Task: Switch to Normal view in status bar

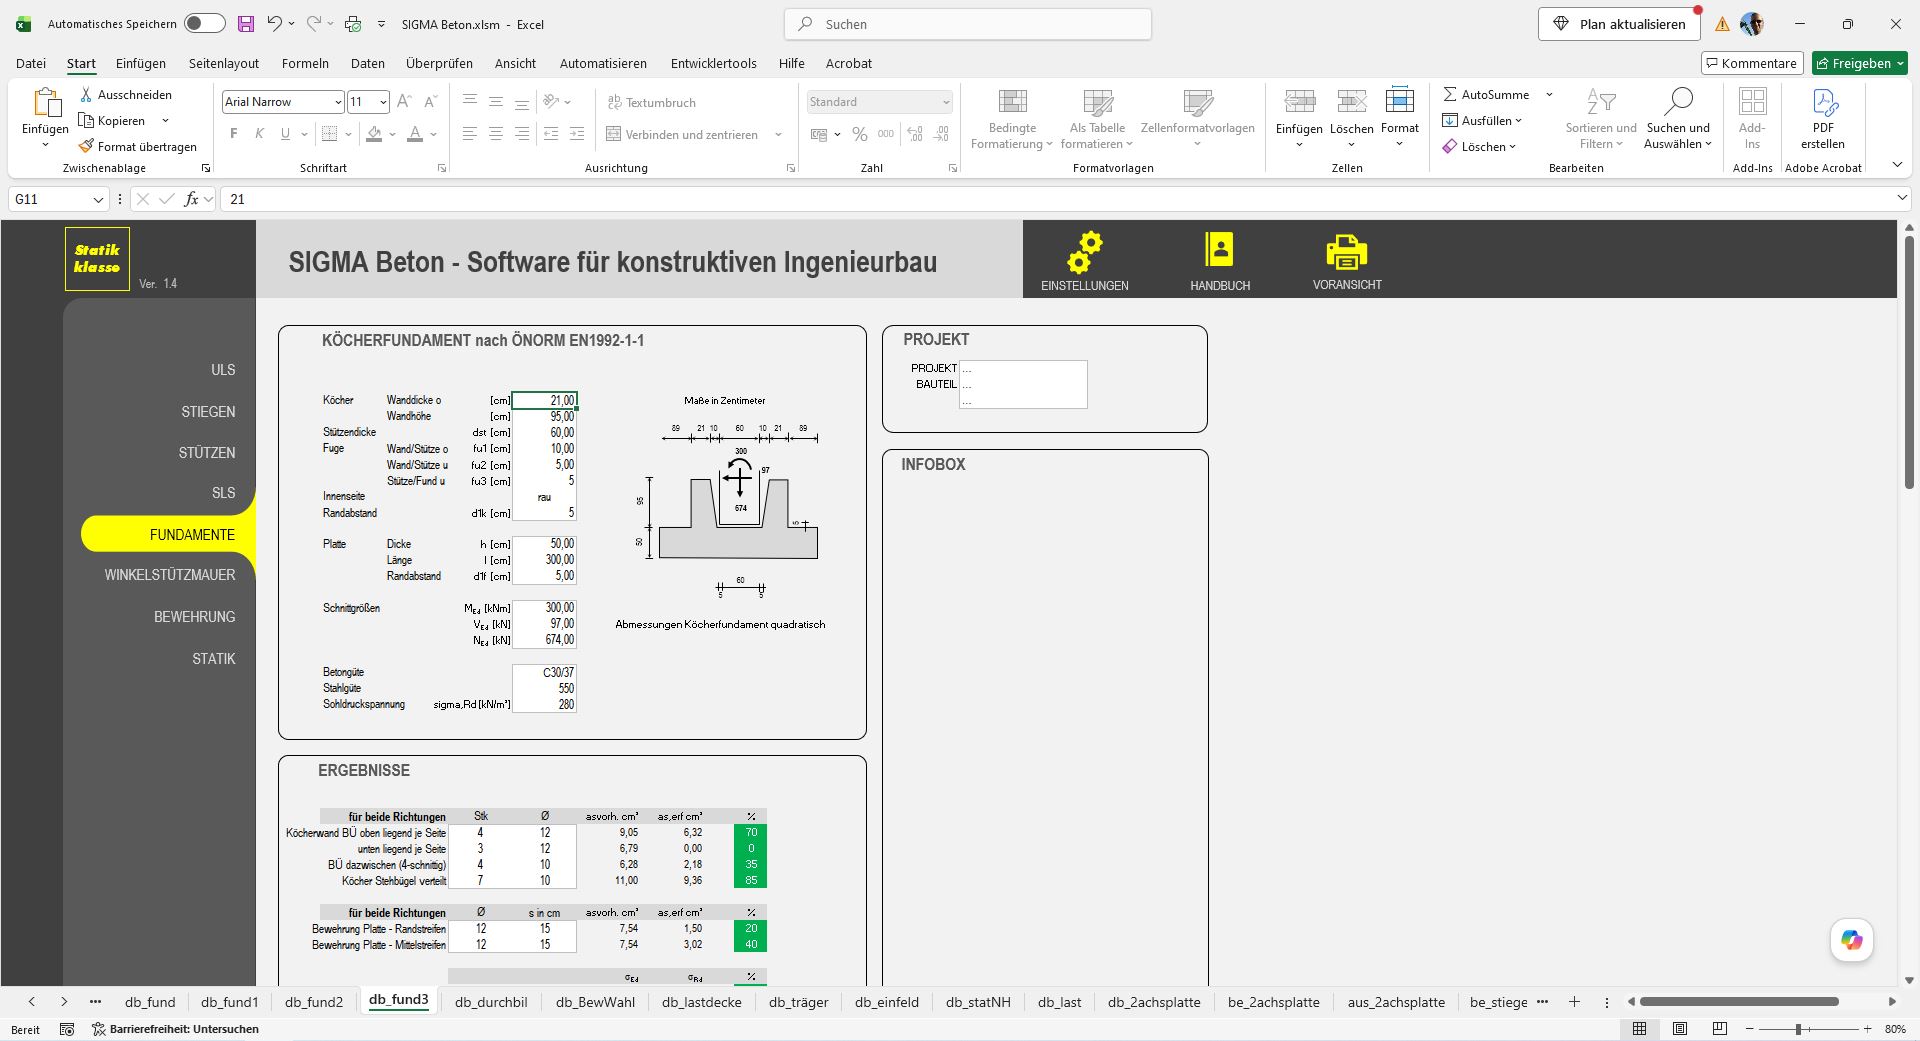Action: (1640, 1029)
